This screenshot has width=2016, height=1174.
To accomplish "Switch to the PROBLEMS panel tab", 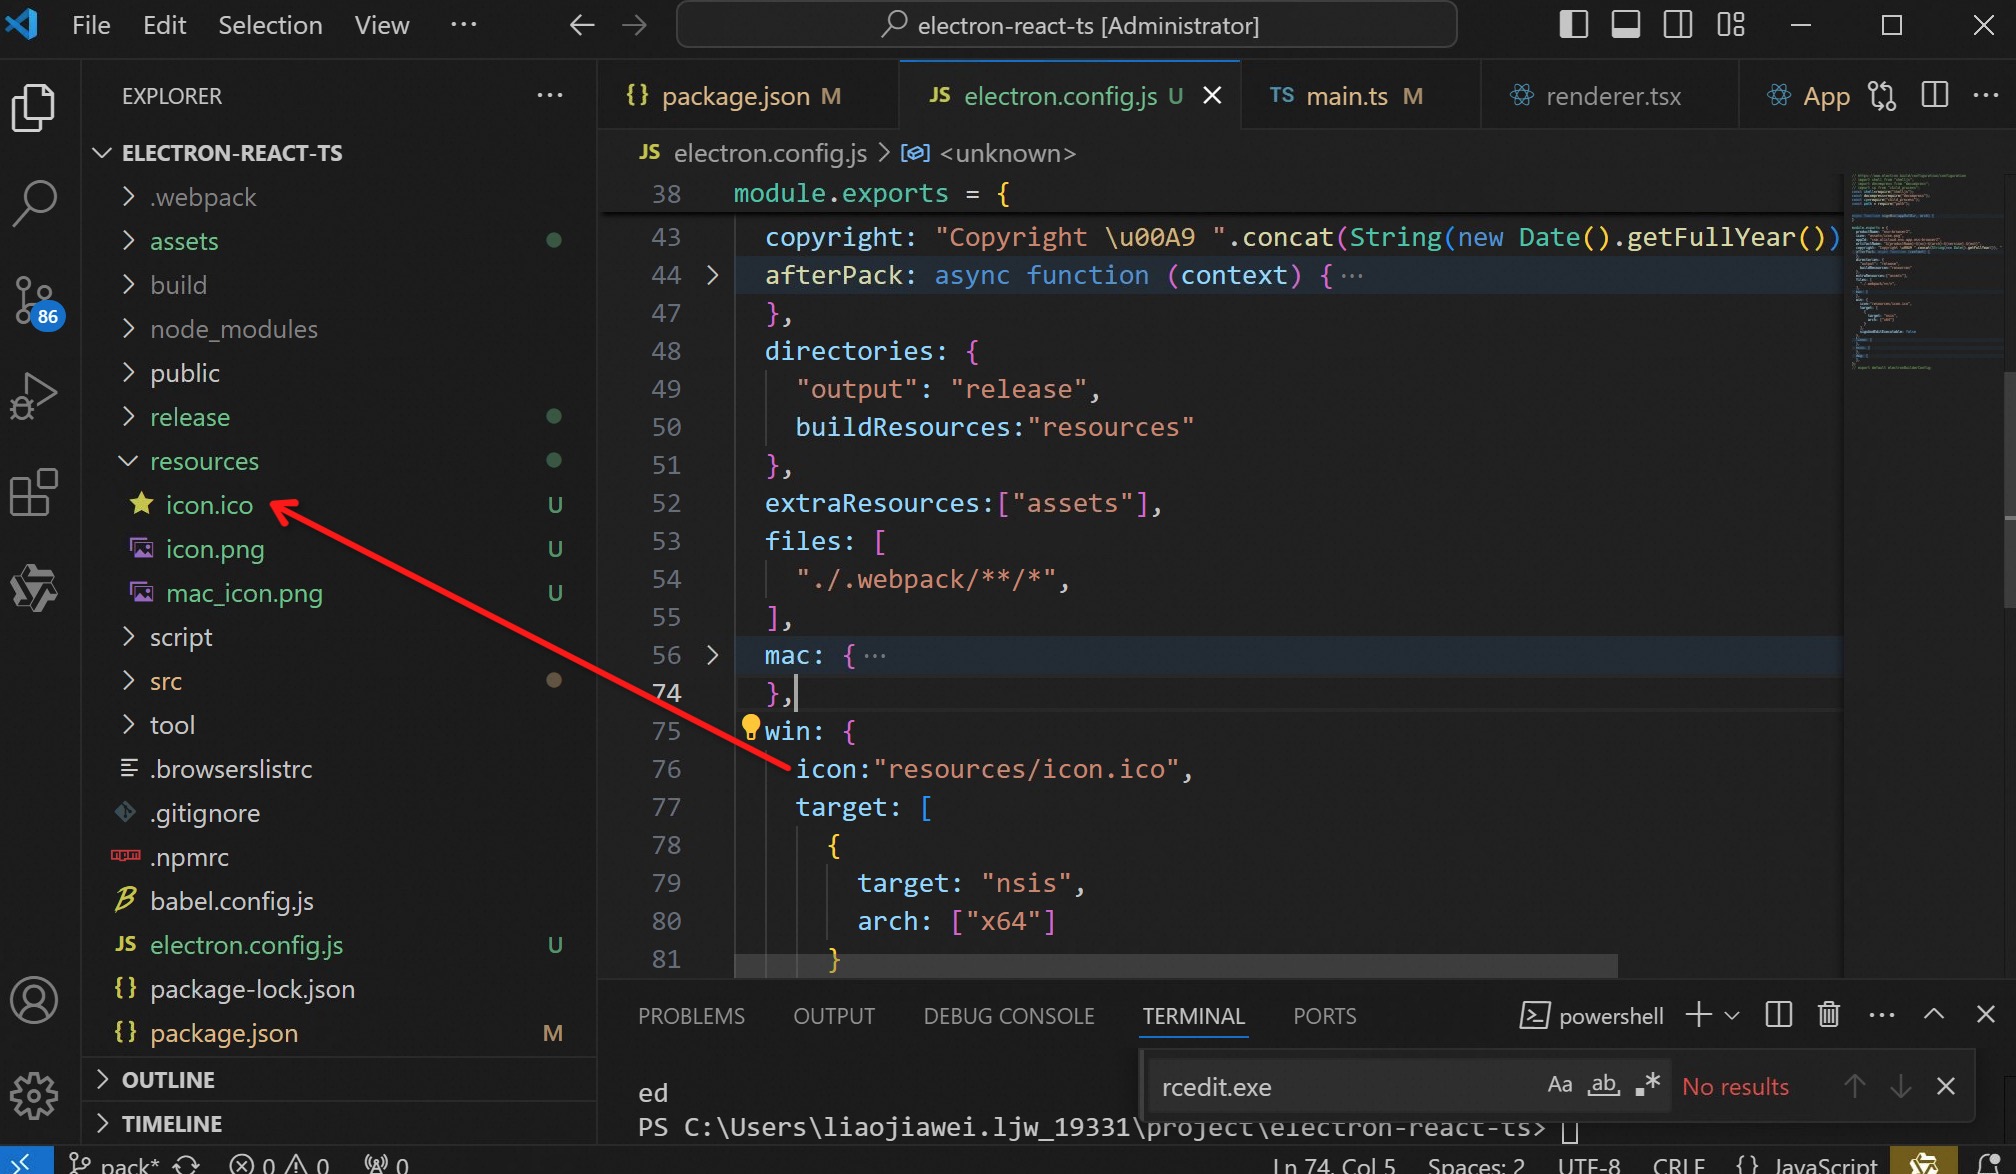I will [691, 1016].
